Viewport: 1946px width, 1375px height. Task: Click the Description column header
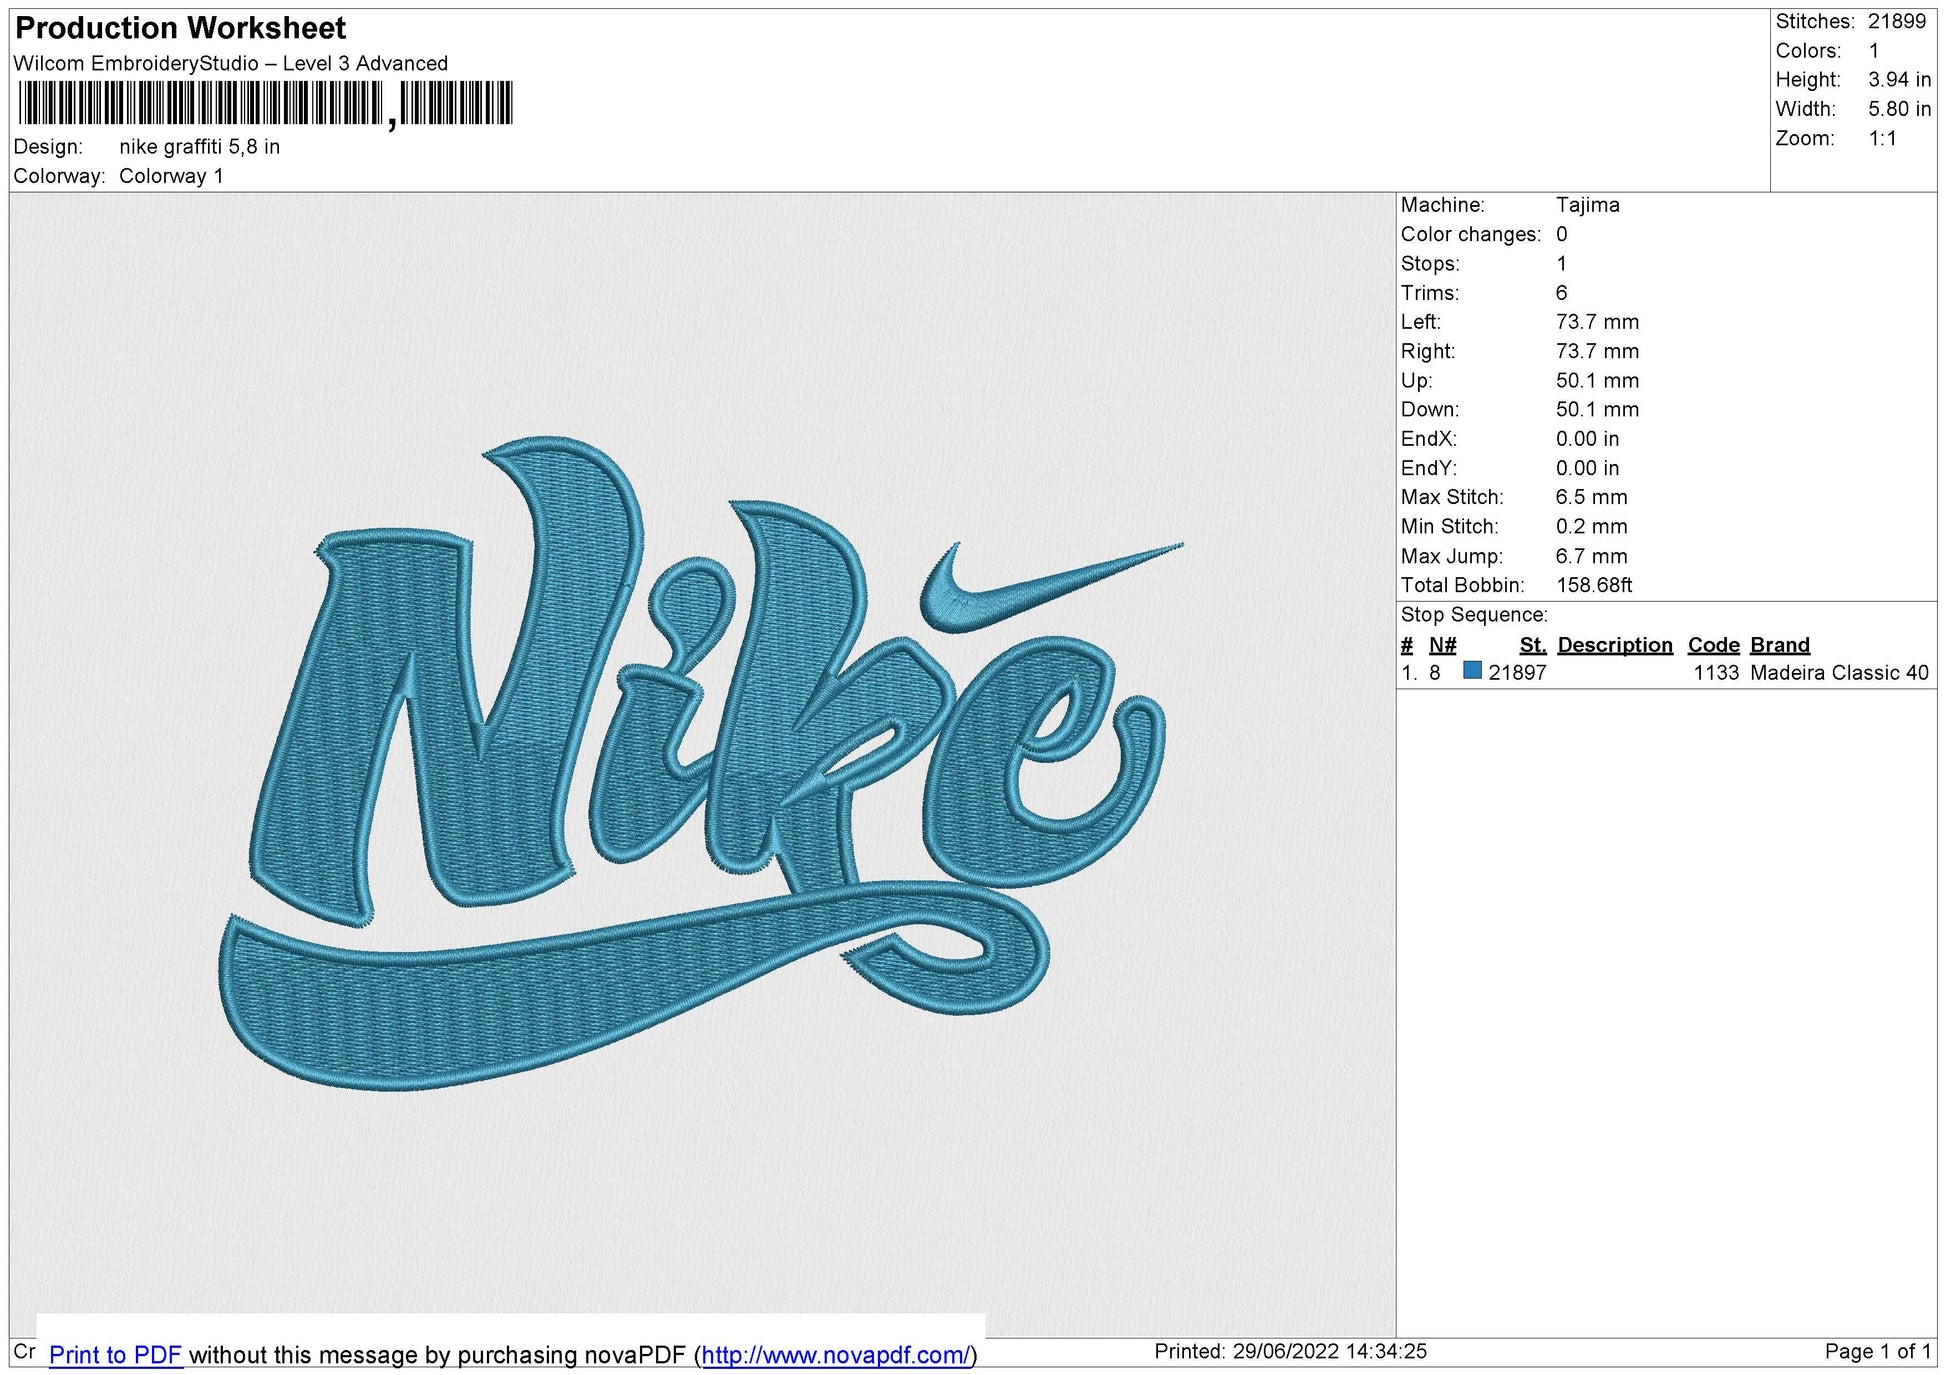point(1616,645)
